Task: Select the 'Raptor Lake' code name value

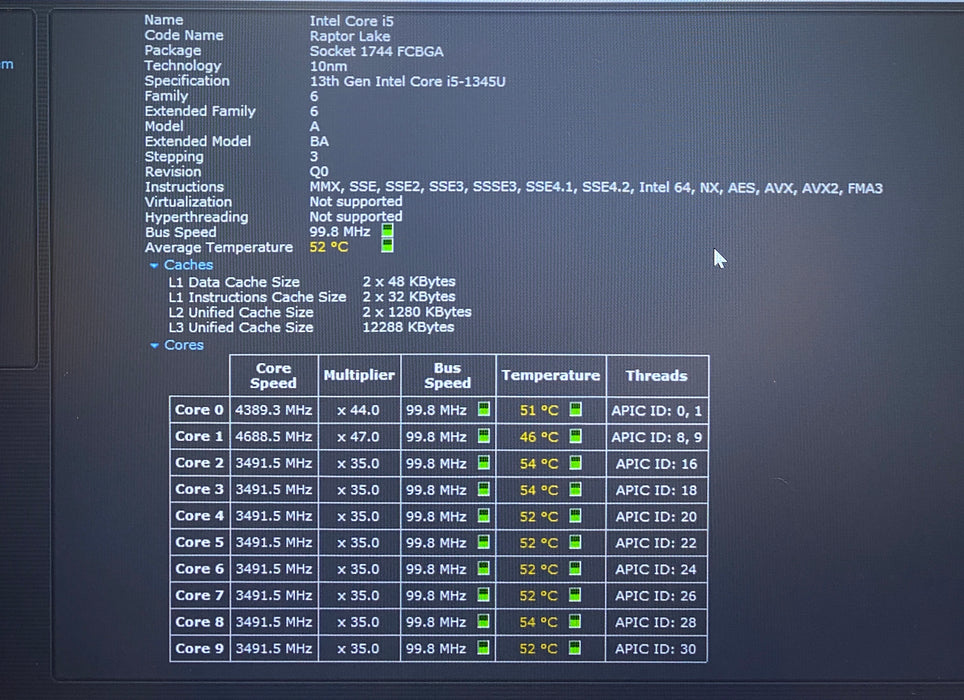Action: [x=350, y=36]
